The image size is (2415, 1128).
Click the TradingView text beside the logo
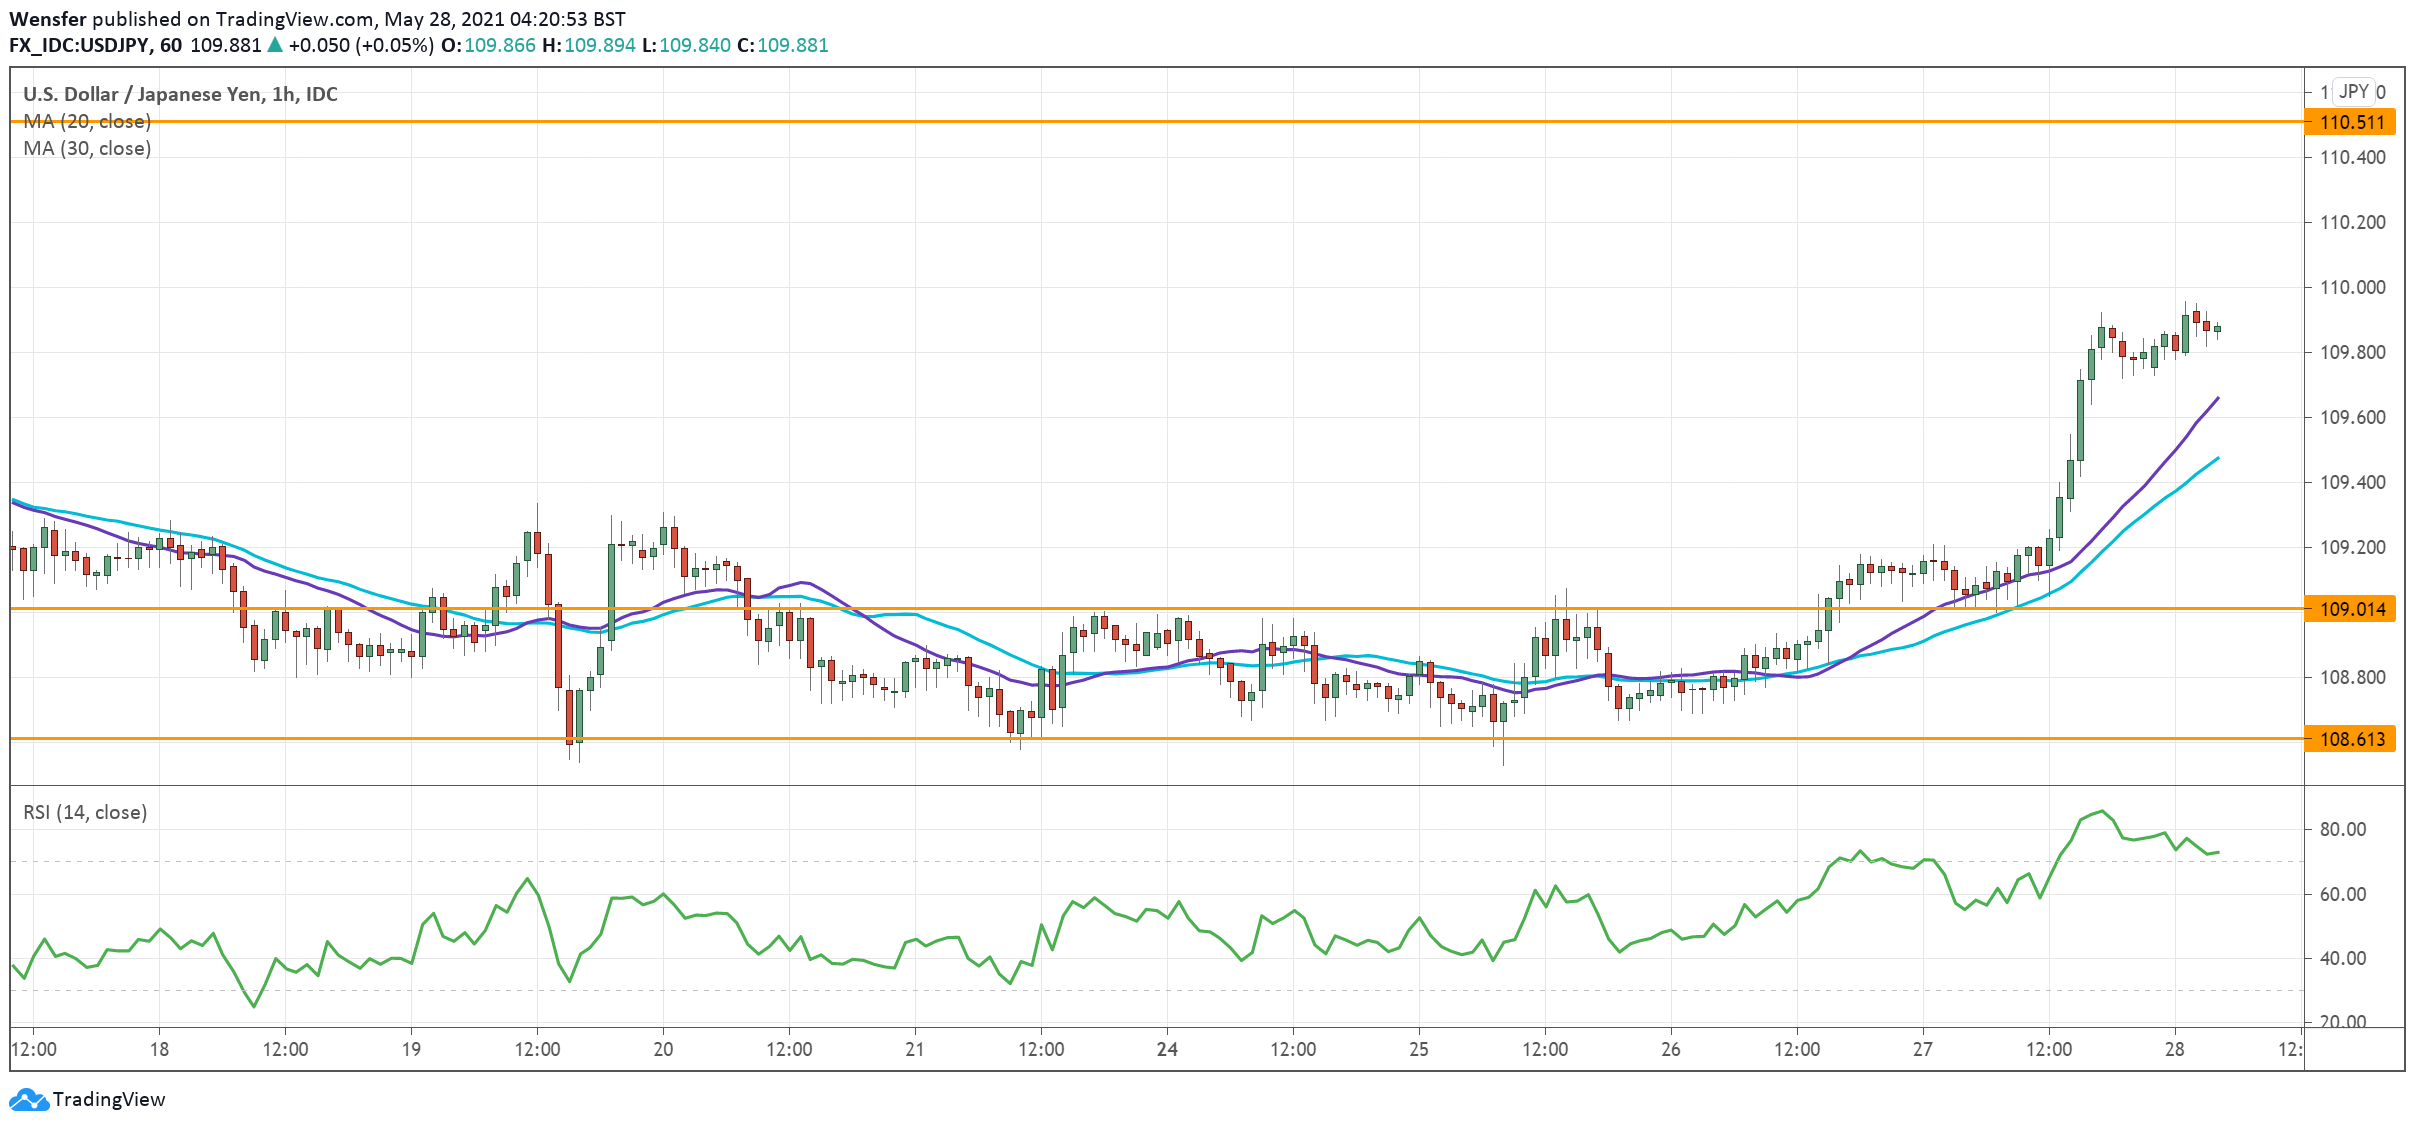pos(108,1099)
